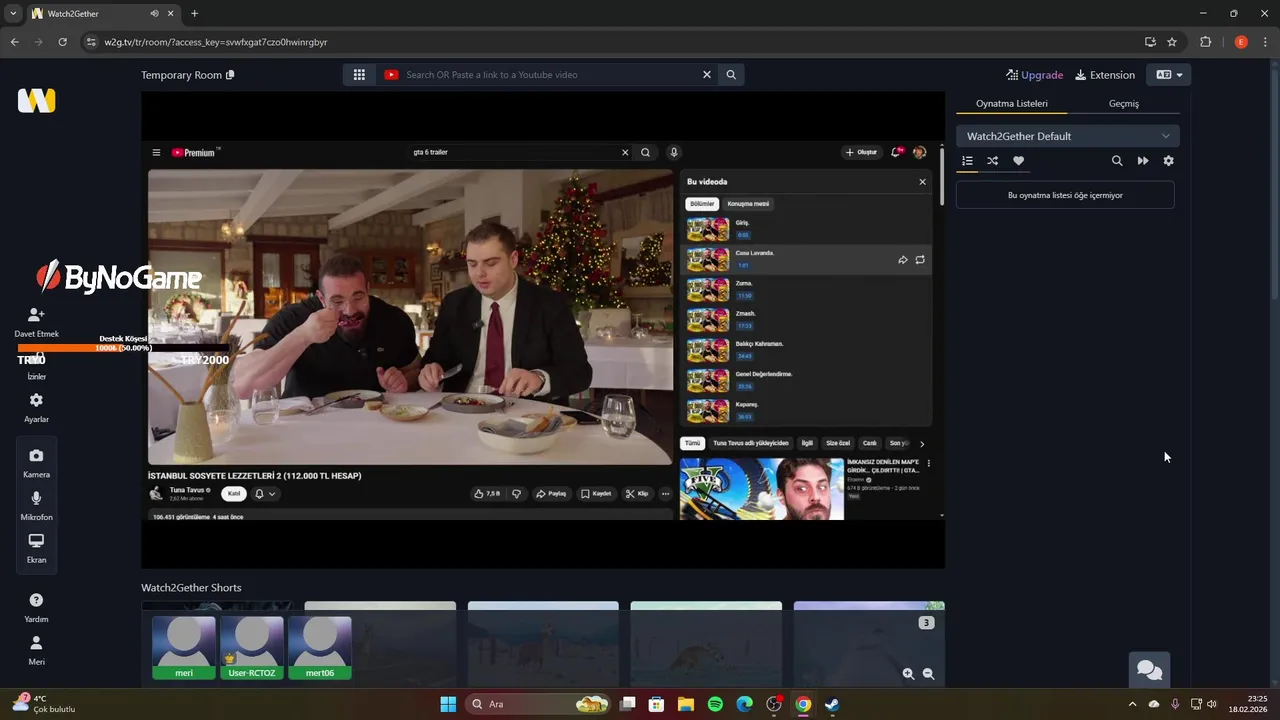The image size is (1280, 720).
Task: Click the magnifier button to search videos
Action: point(731,75)
